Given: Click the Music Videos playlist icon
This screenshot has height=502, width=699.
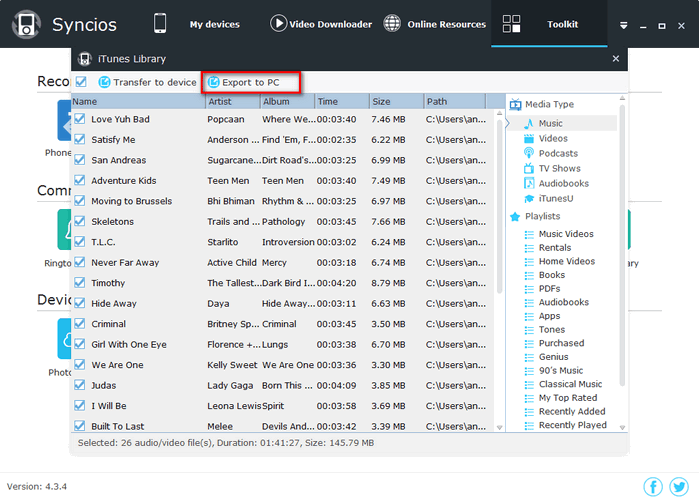Looking at the screenshot, I should click(x=529, y=234).
